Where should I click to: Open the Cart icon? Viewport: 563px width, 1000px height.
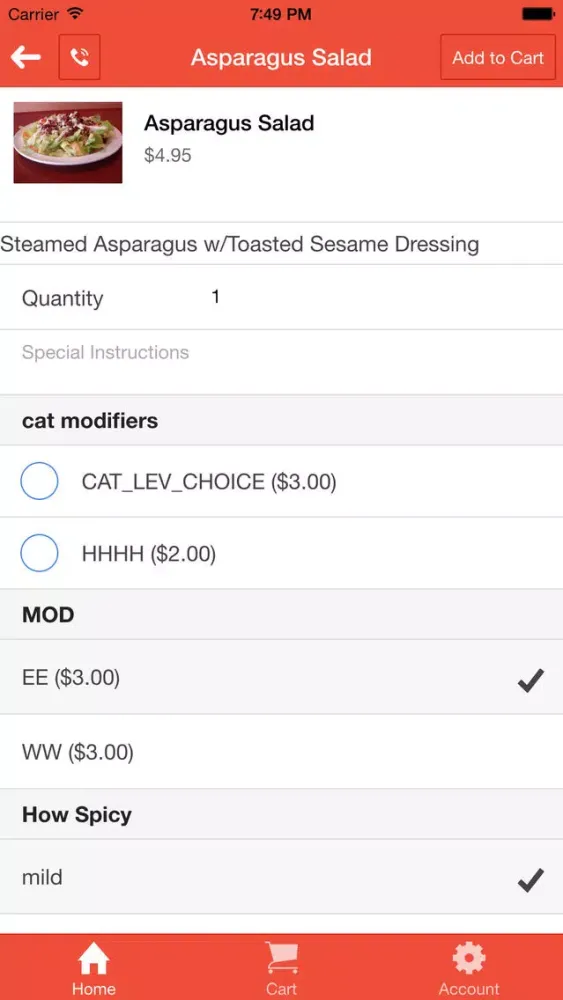pyautogui.click(x=281, y=959)
